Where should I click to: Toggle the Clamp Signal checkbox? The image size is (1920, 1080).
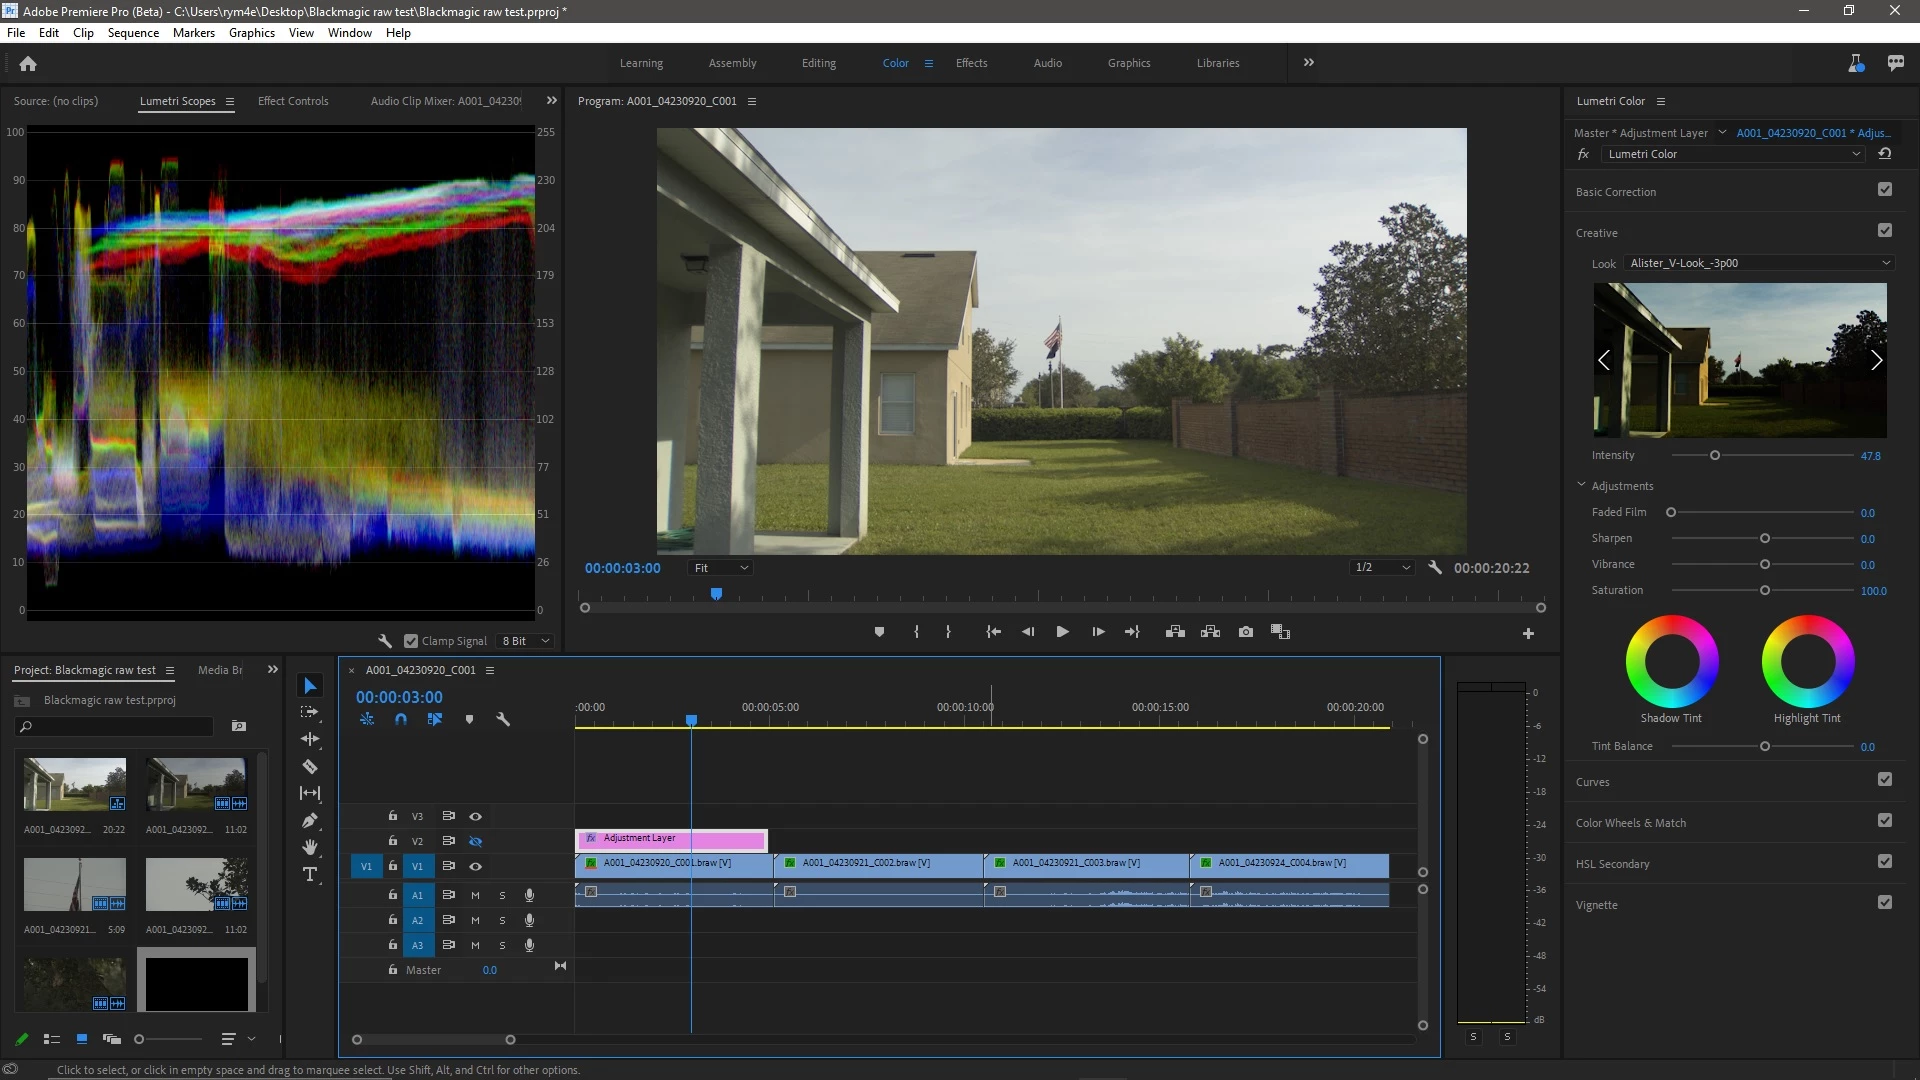(411, 641)
